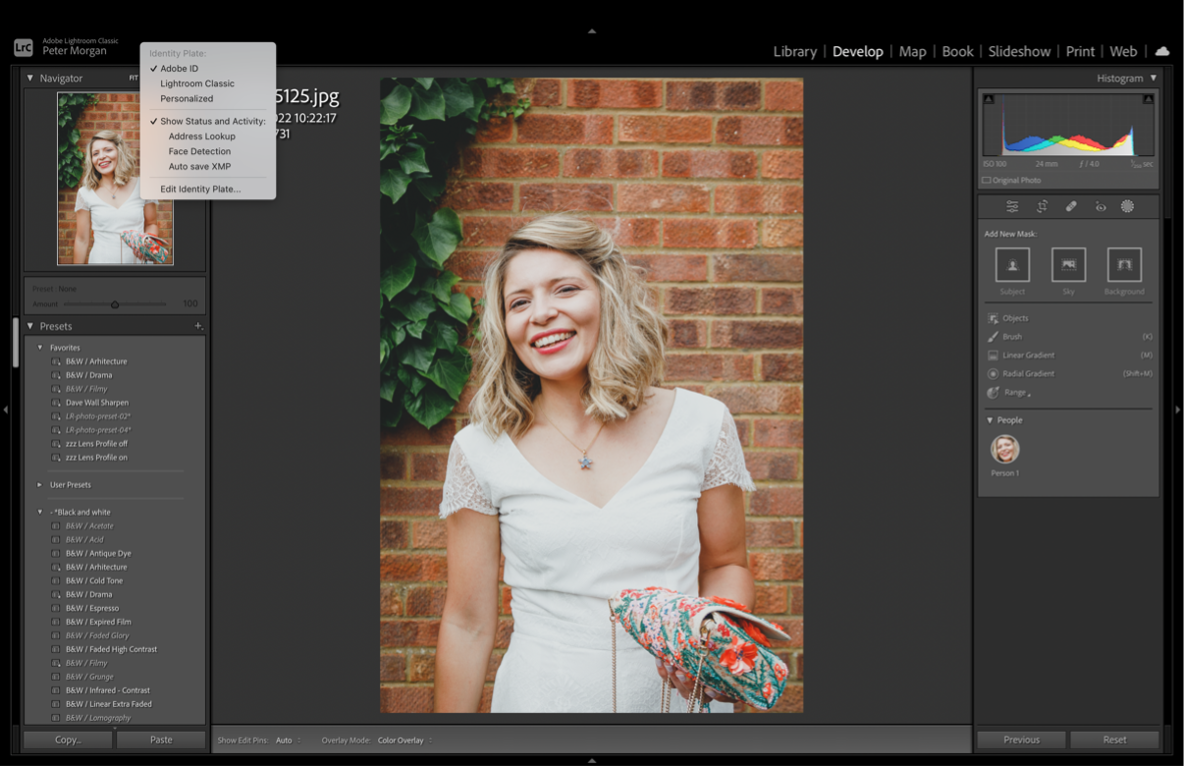Choose Edit Identity Plate from menu

coord(200,189)
